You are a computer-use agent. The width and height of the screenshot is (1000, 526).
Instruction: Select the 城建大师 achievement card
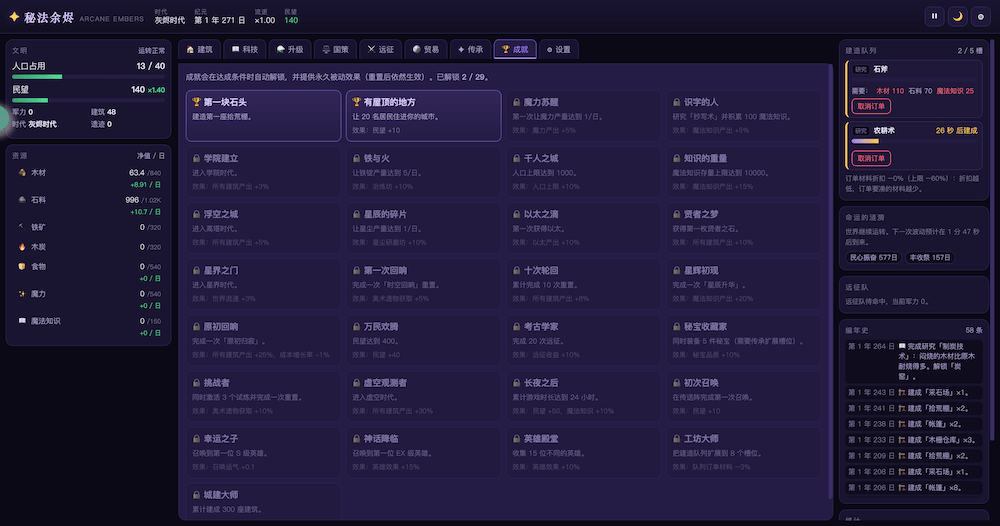click(263, 501)
